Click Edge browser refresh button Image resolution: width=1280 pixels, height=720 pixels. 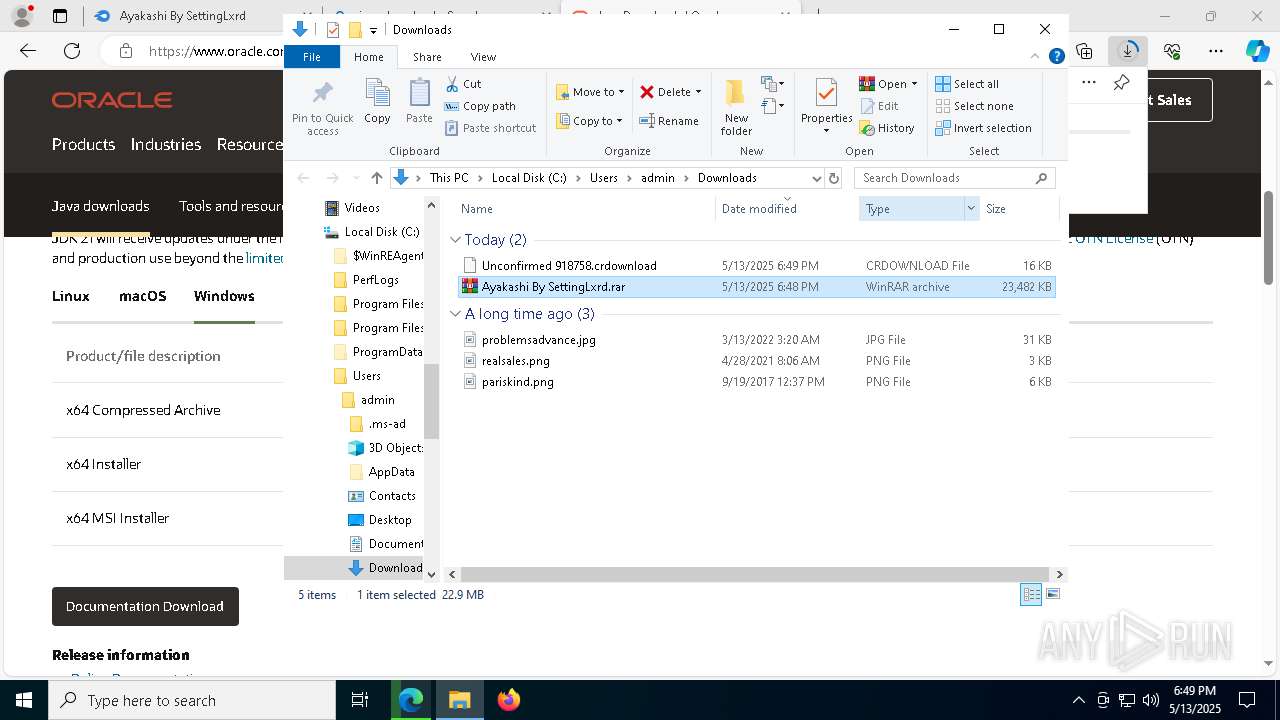coord(72,51)
